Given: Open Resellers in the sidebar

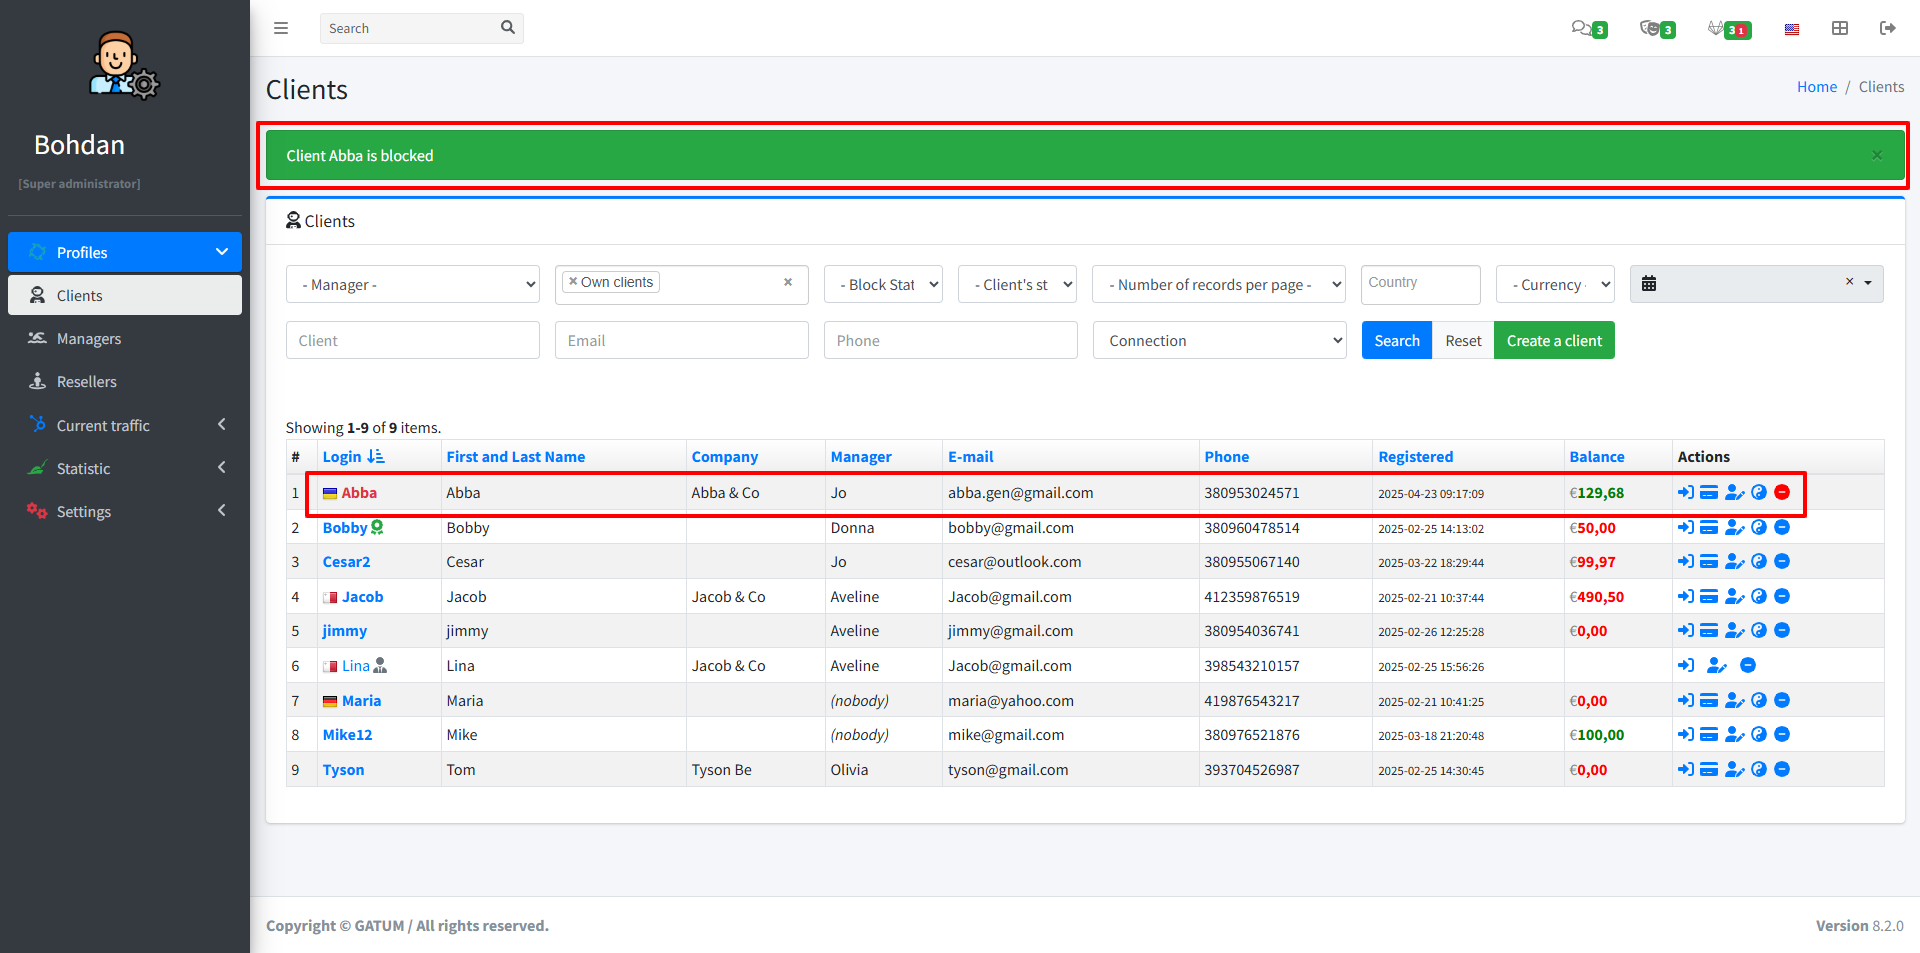Looking at the screenshot, I should (x=87, y=382).
